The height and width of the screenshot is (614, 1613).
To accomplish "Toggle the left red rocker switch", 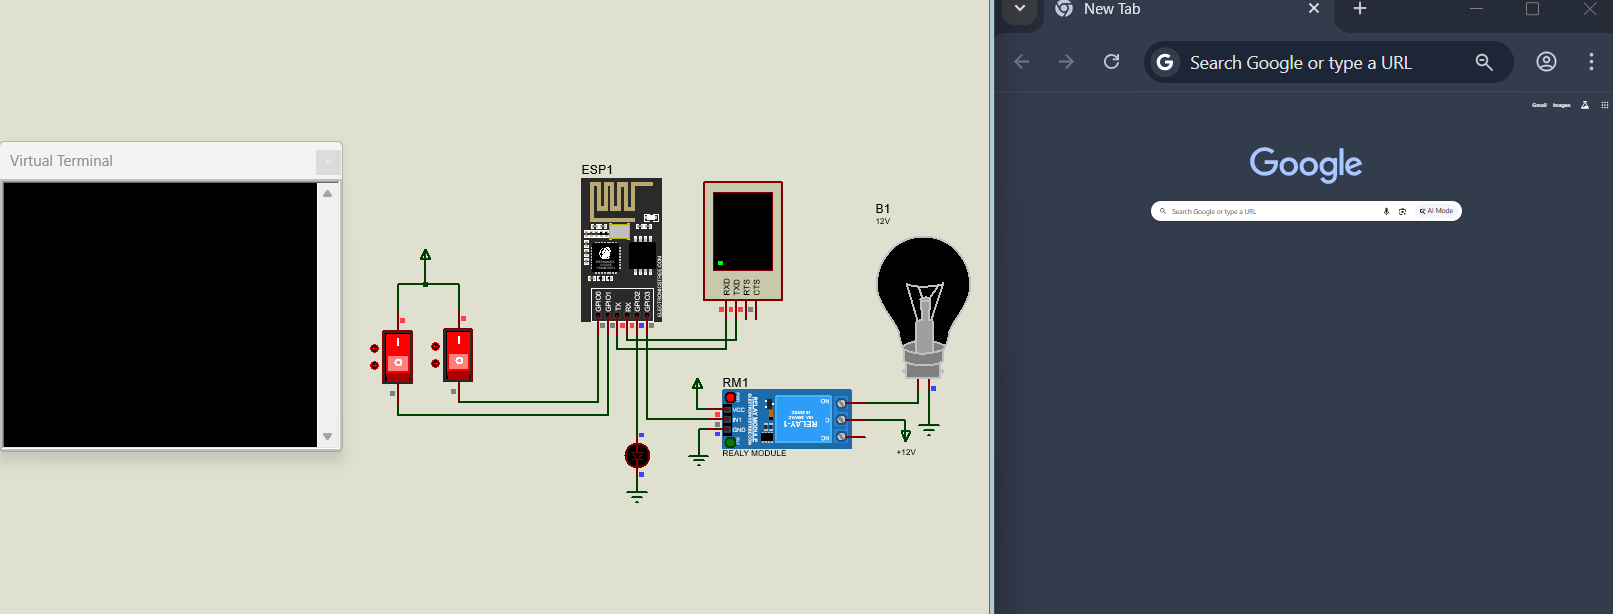I will click(x=397, y=356).
